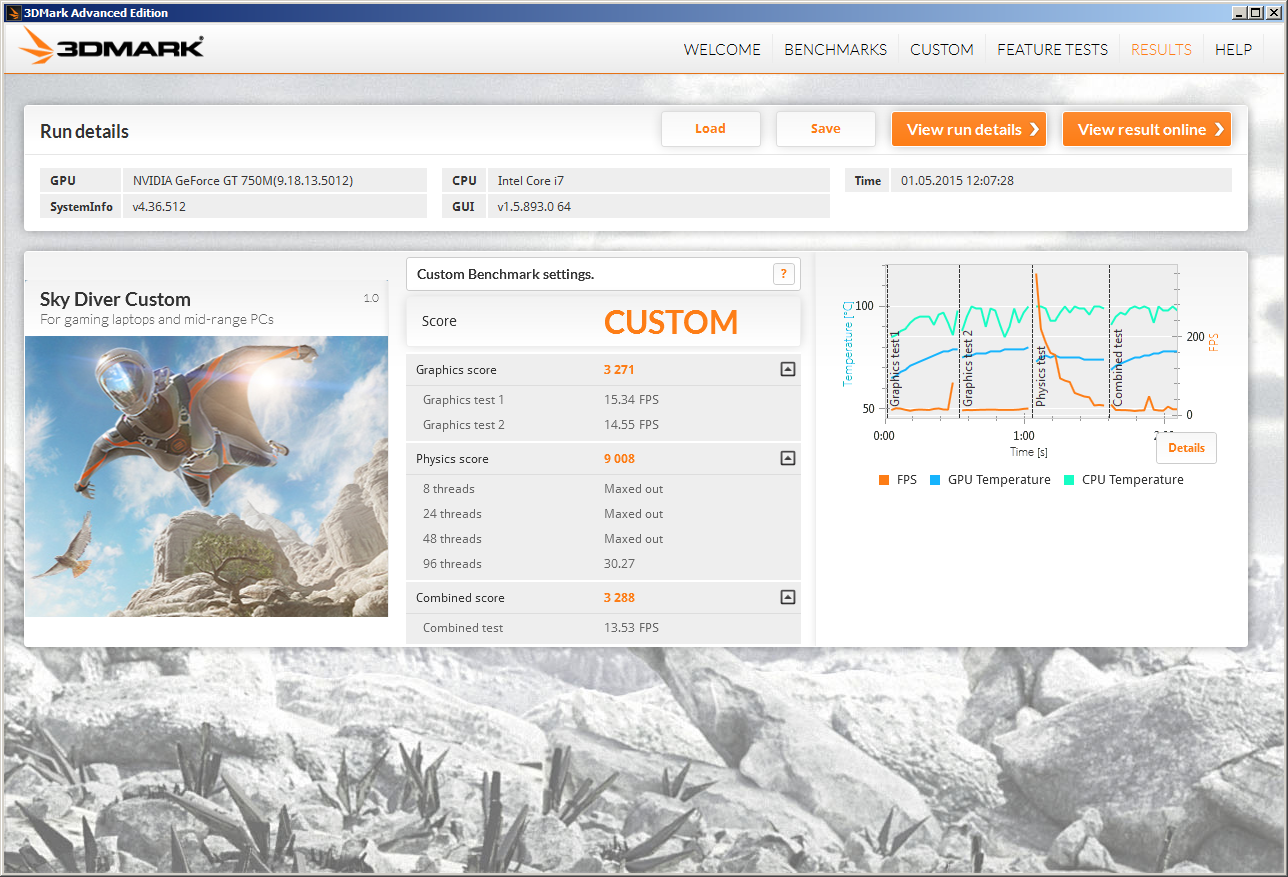Toggle the GPU Temperature legend series

(990, 480)
